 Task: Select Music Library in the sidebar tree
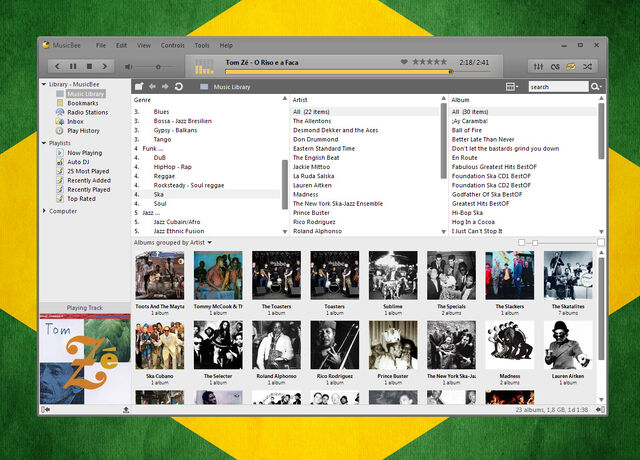pyautogui.click(x=86, y=94)
